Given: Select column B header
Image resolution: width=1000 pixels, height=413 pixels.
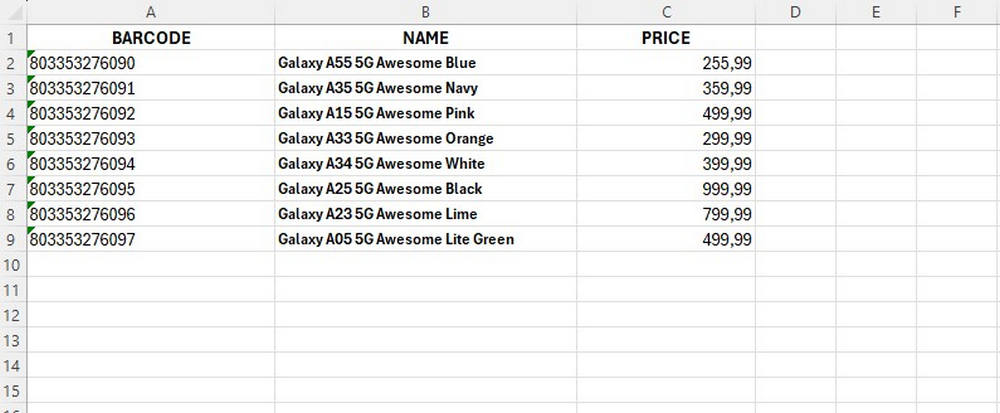Looking at the screenshot, I should [x=425, y=12].
